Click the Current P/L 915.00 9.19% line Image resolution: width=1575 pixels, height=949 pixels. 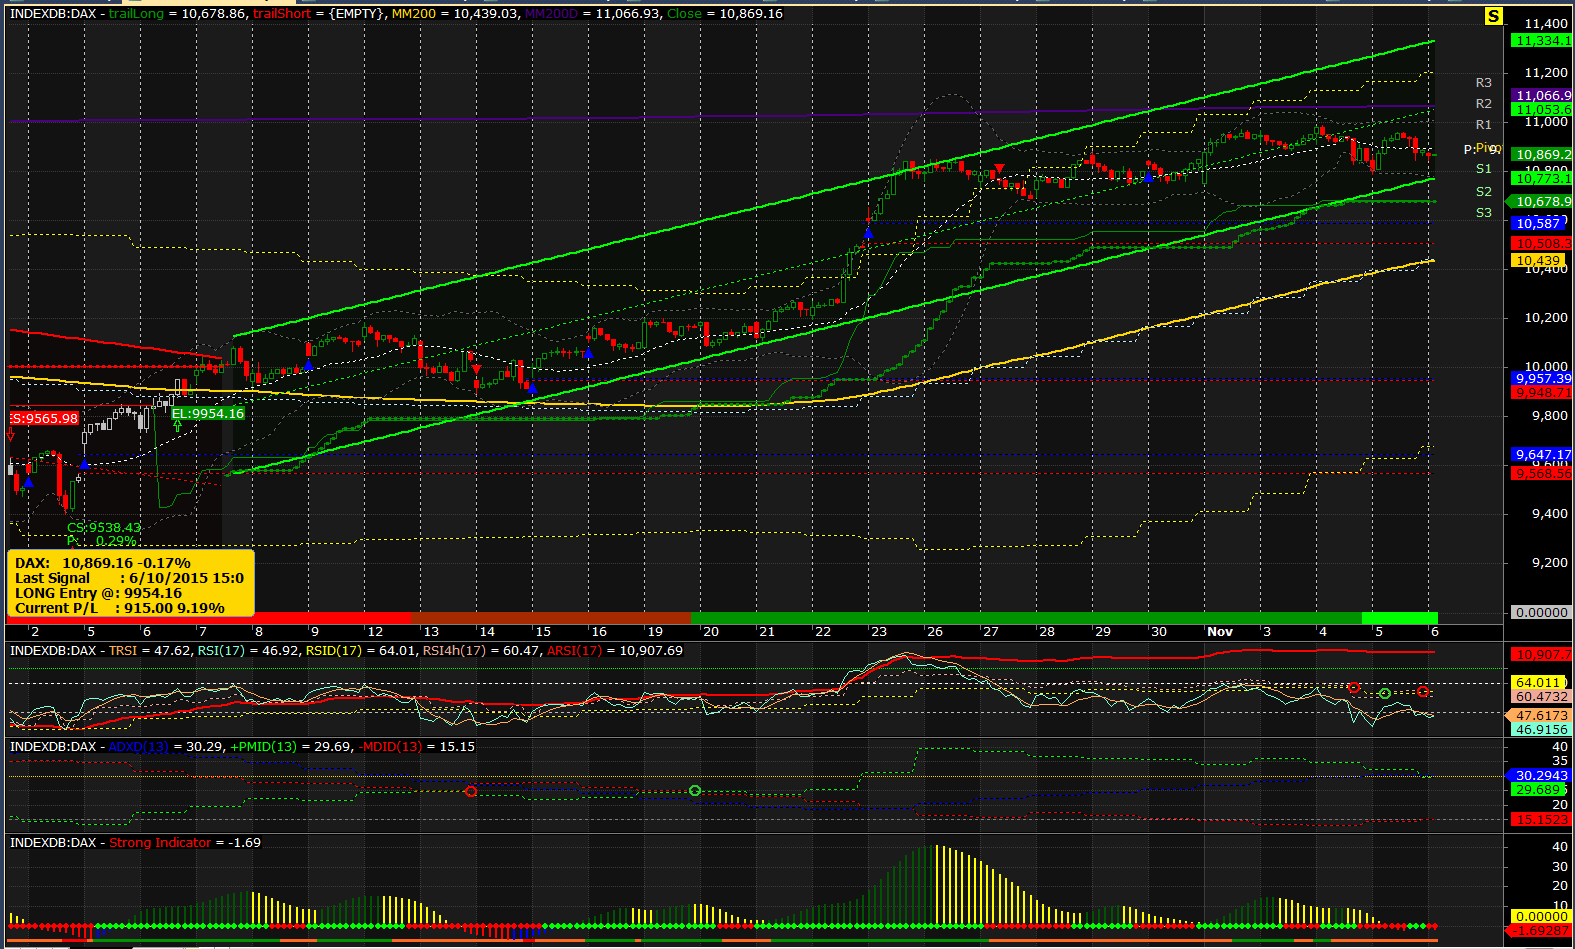pos(120,608)
